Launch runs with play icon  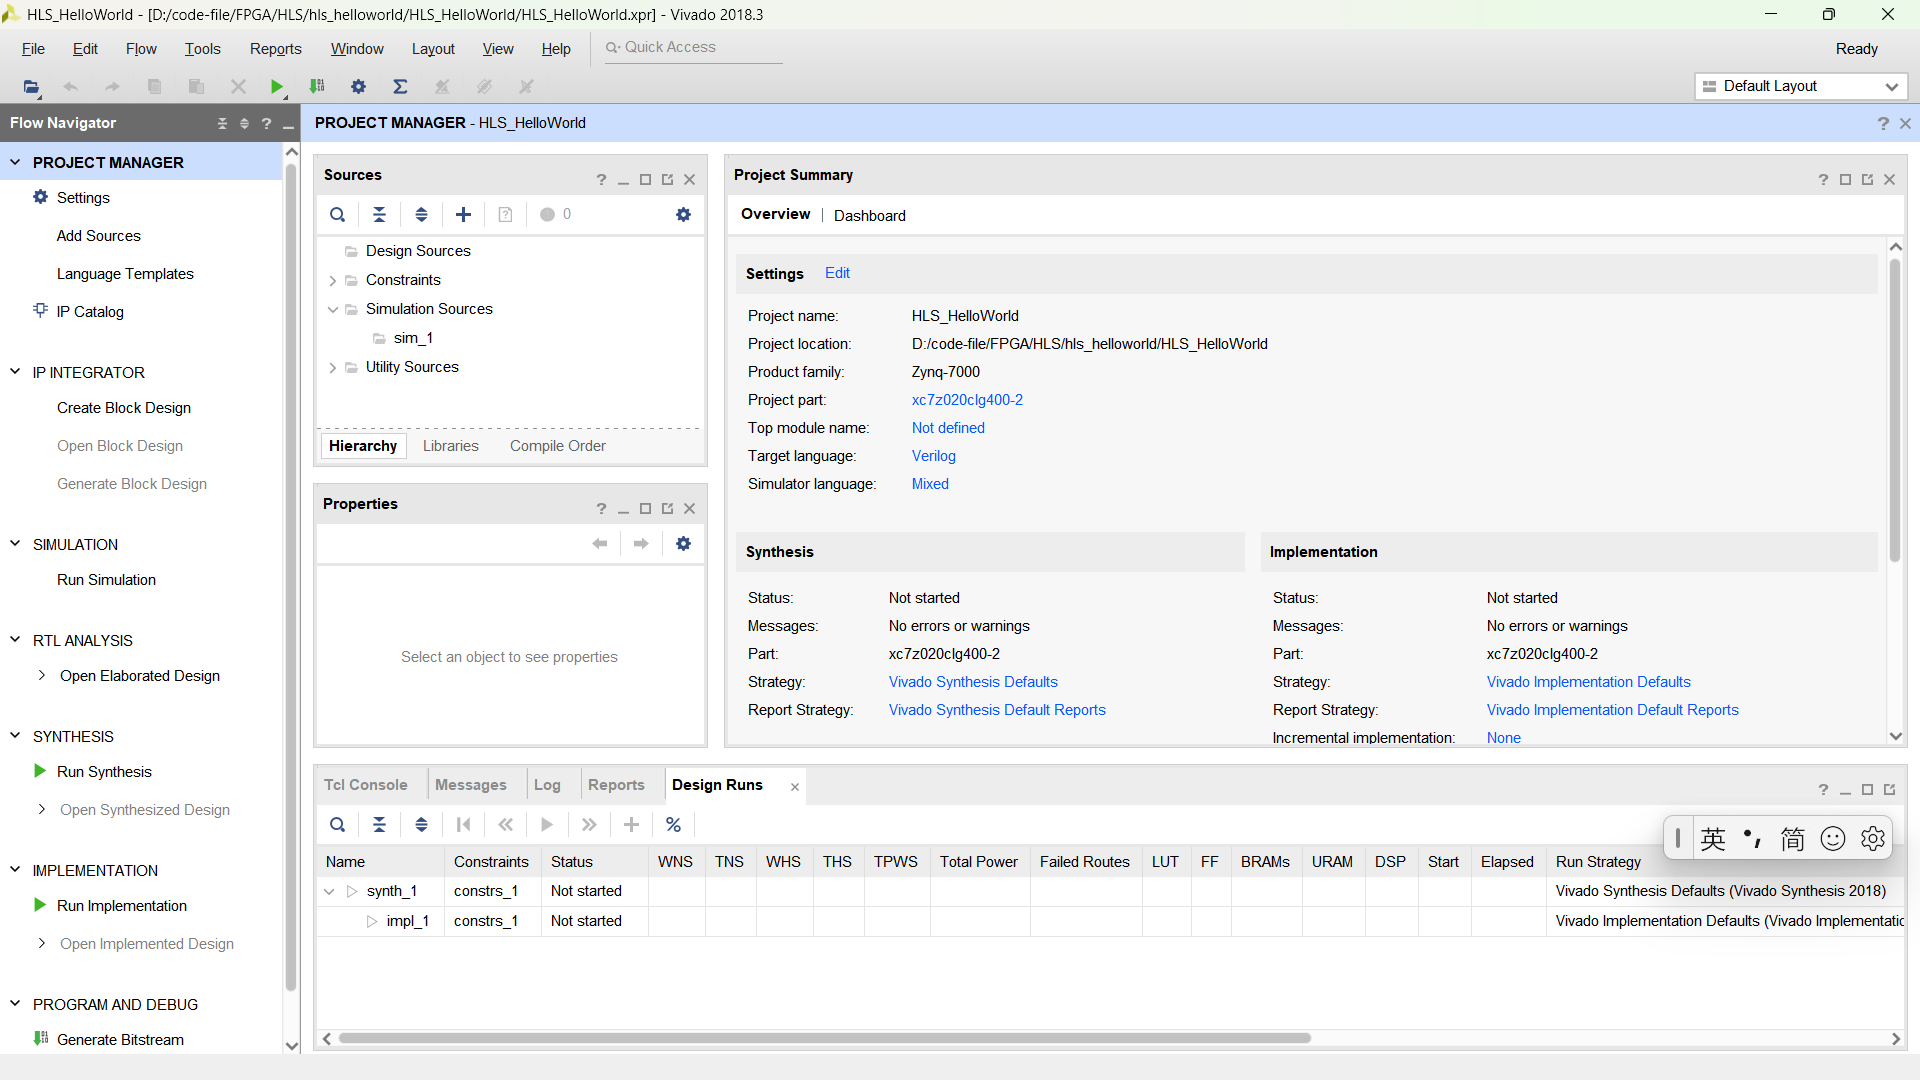click(x=547, y=825)
